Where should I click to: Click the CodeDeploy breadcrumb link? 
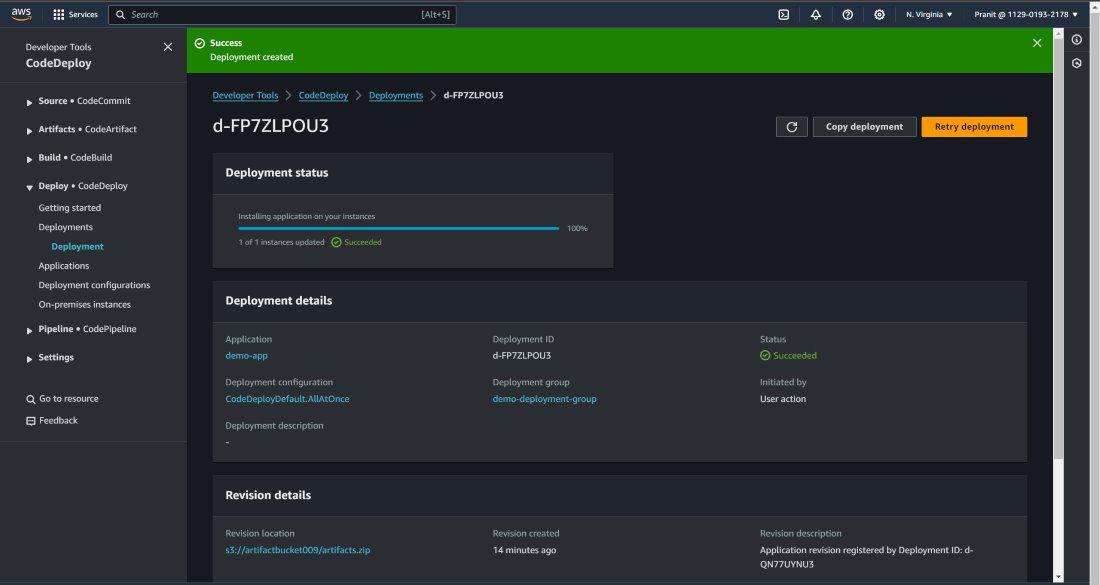pos(323,95)
